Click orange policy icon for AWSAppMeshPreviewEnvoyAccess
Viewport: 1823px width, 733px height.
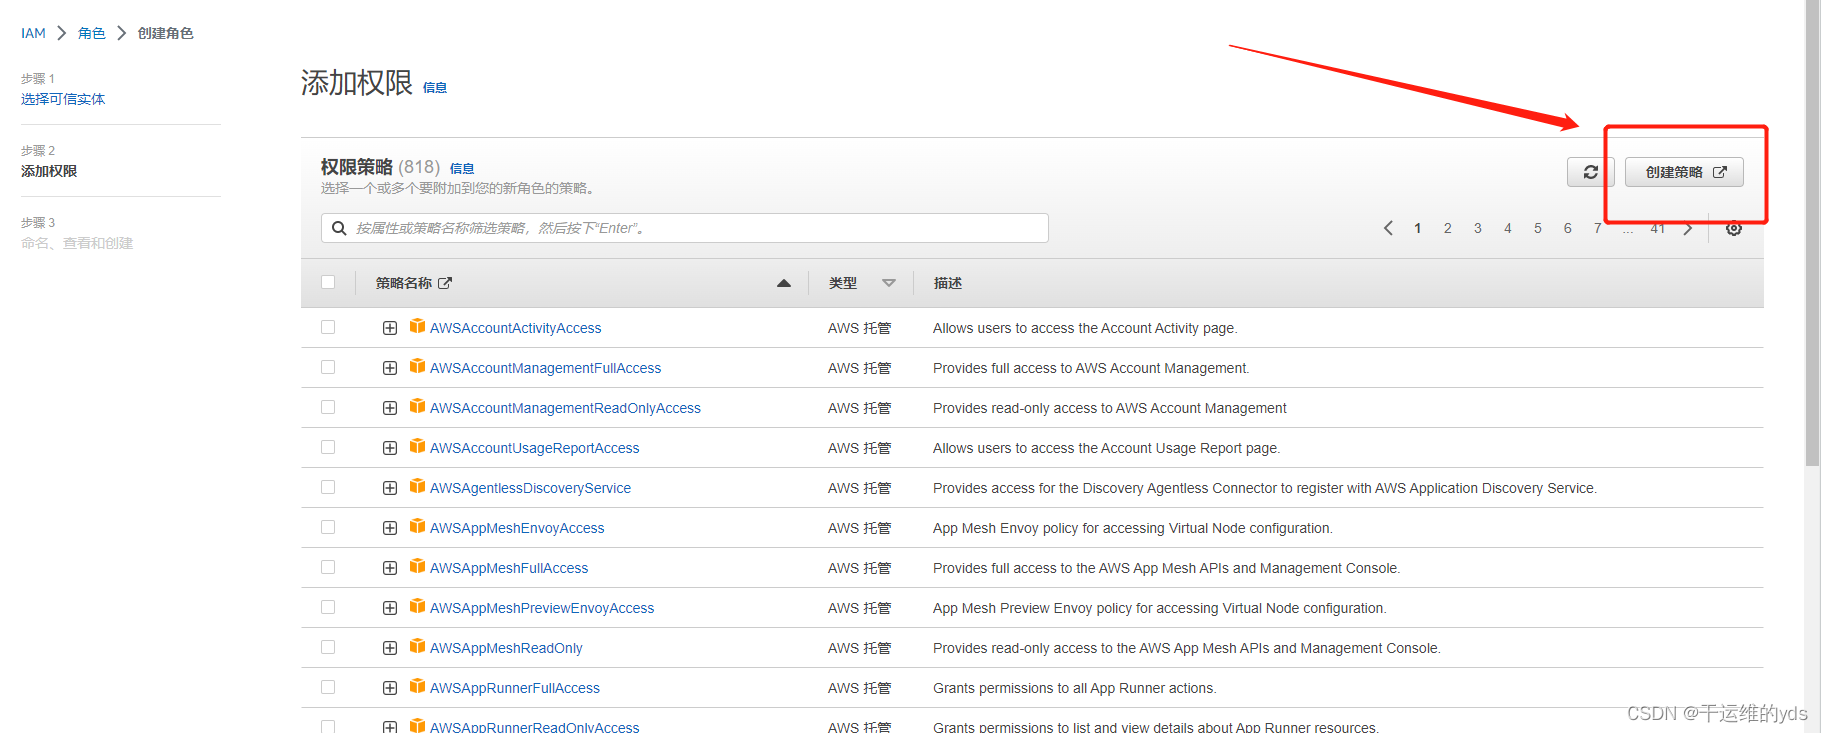(417, 606)
